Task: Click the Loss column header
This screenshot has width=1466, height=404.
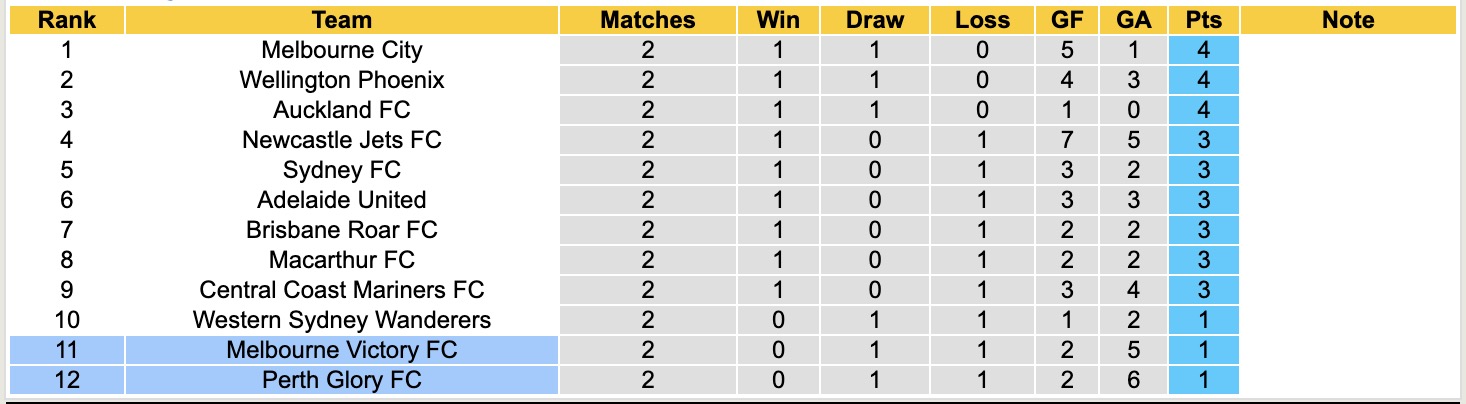Action: click(982, 20)
